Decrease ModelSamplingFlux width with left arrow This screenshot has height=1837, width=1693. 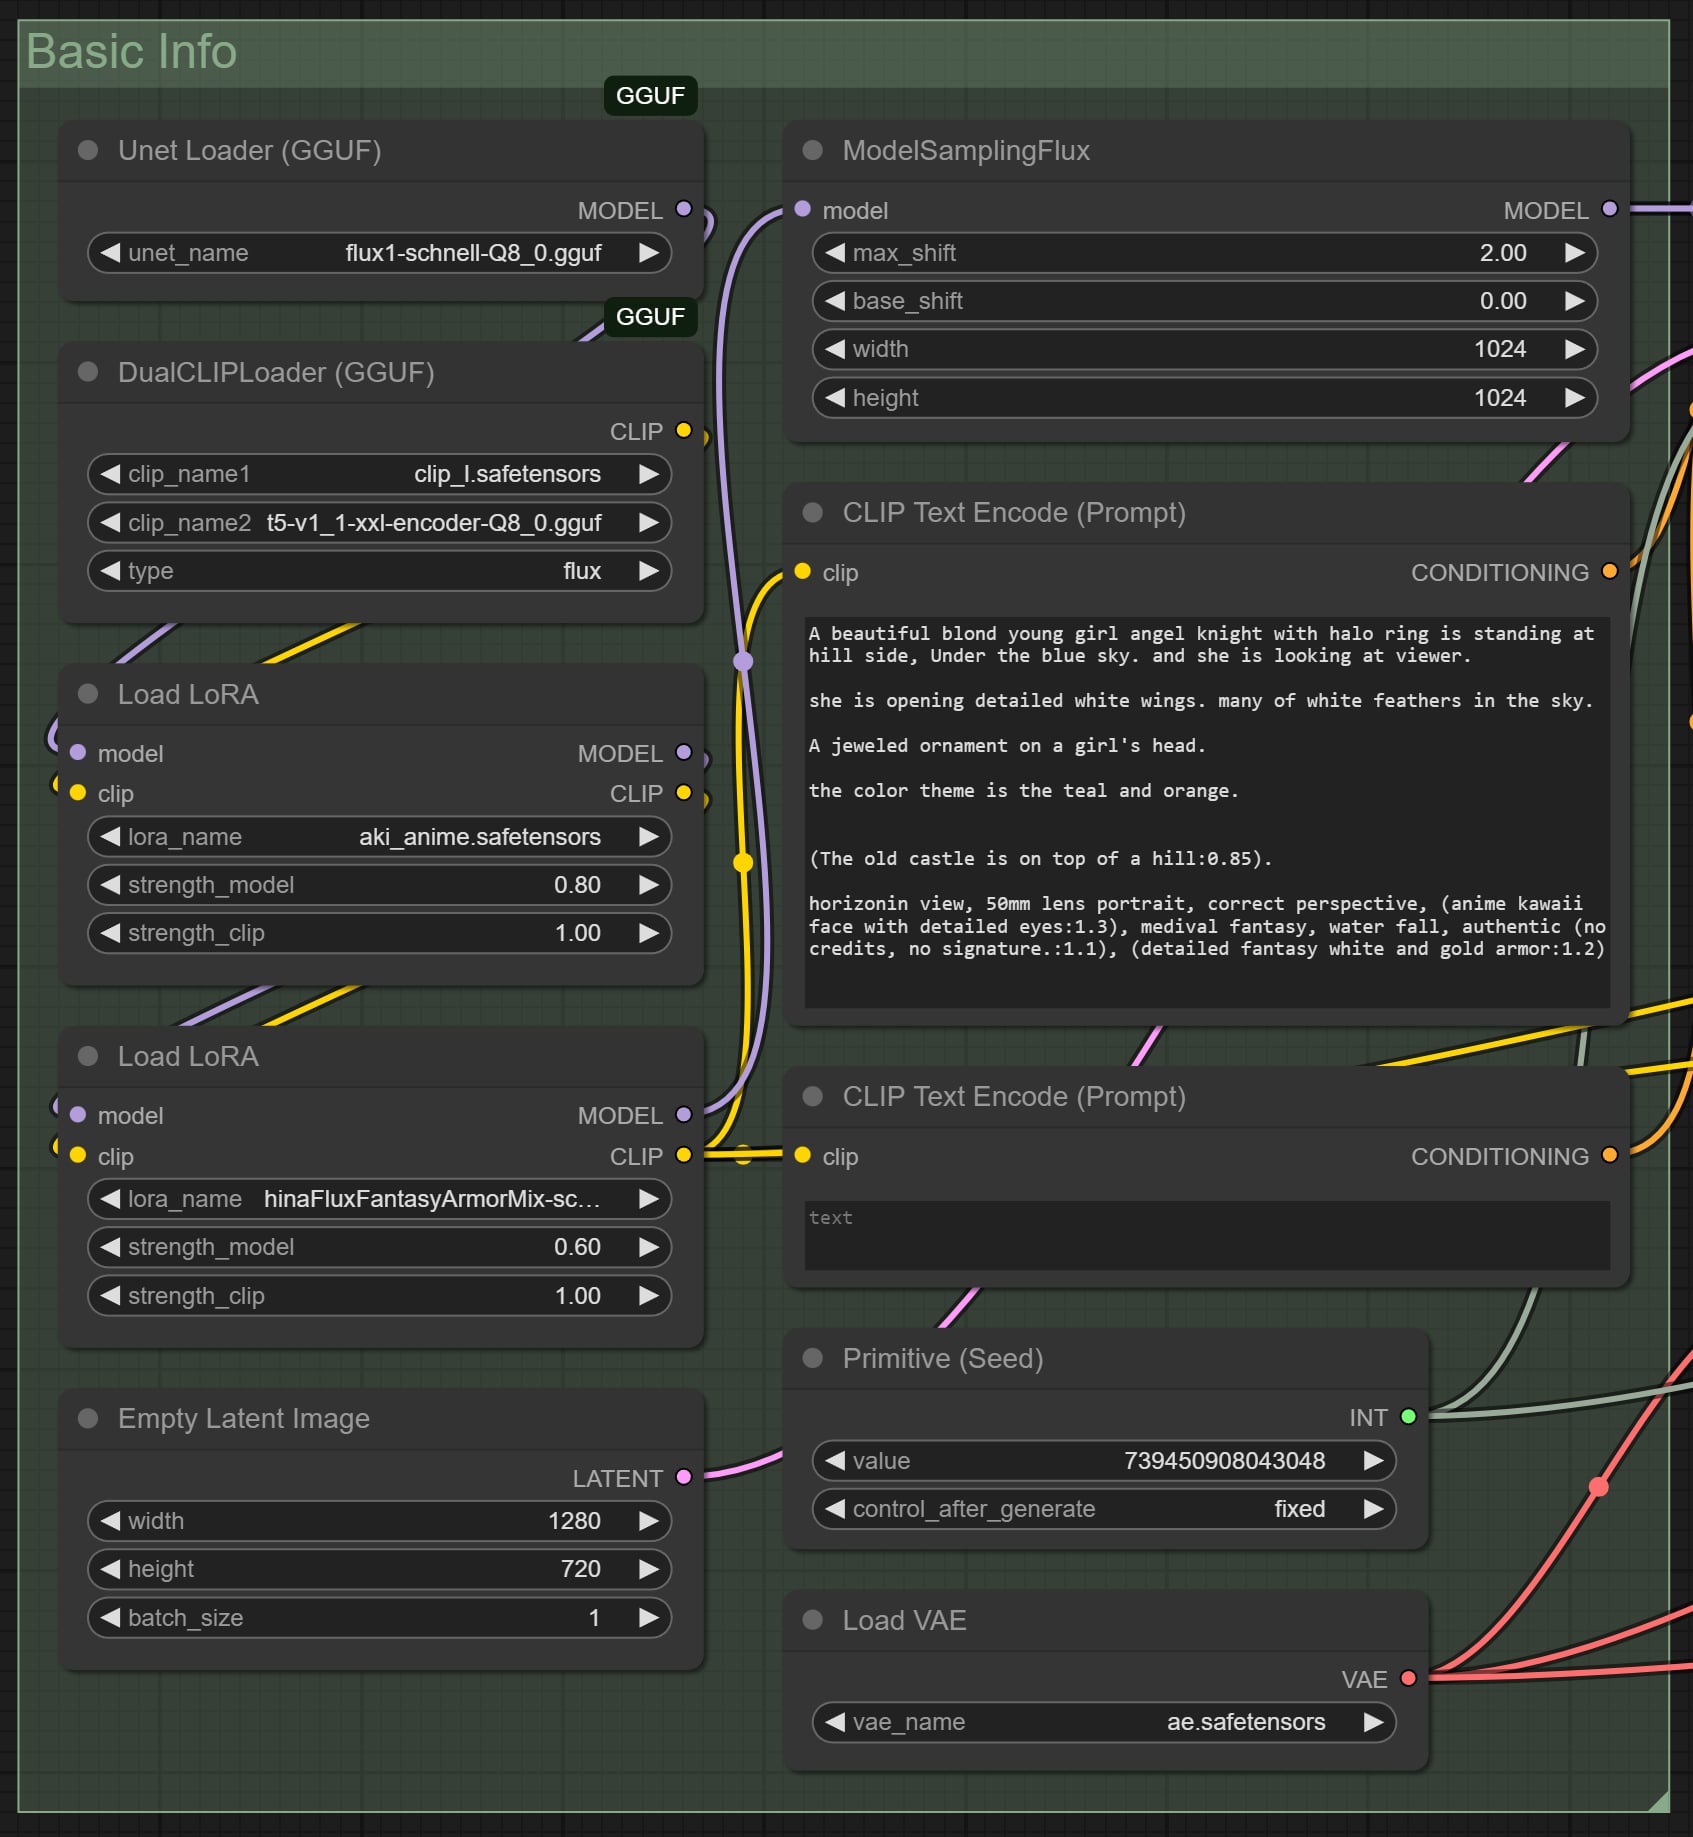[835, 349]
